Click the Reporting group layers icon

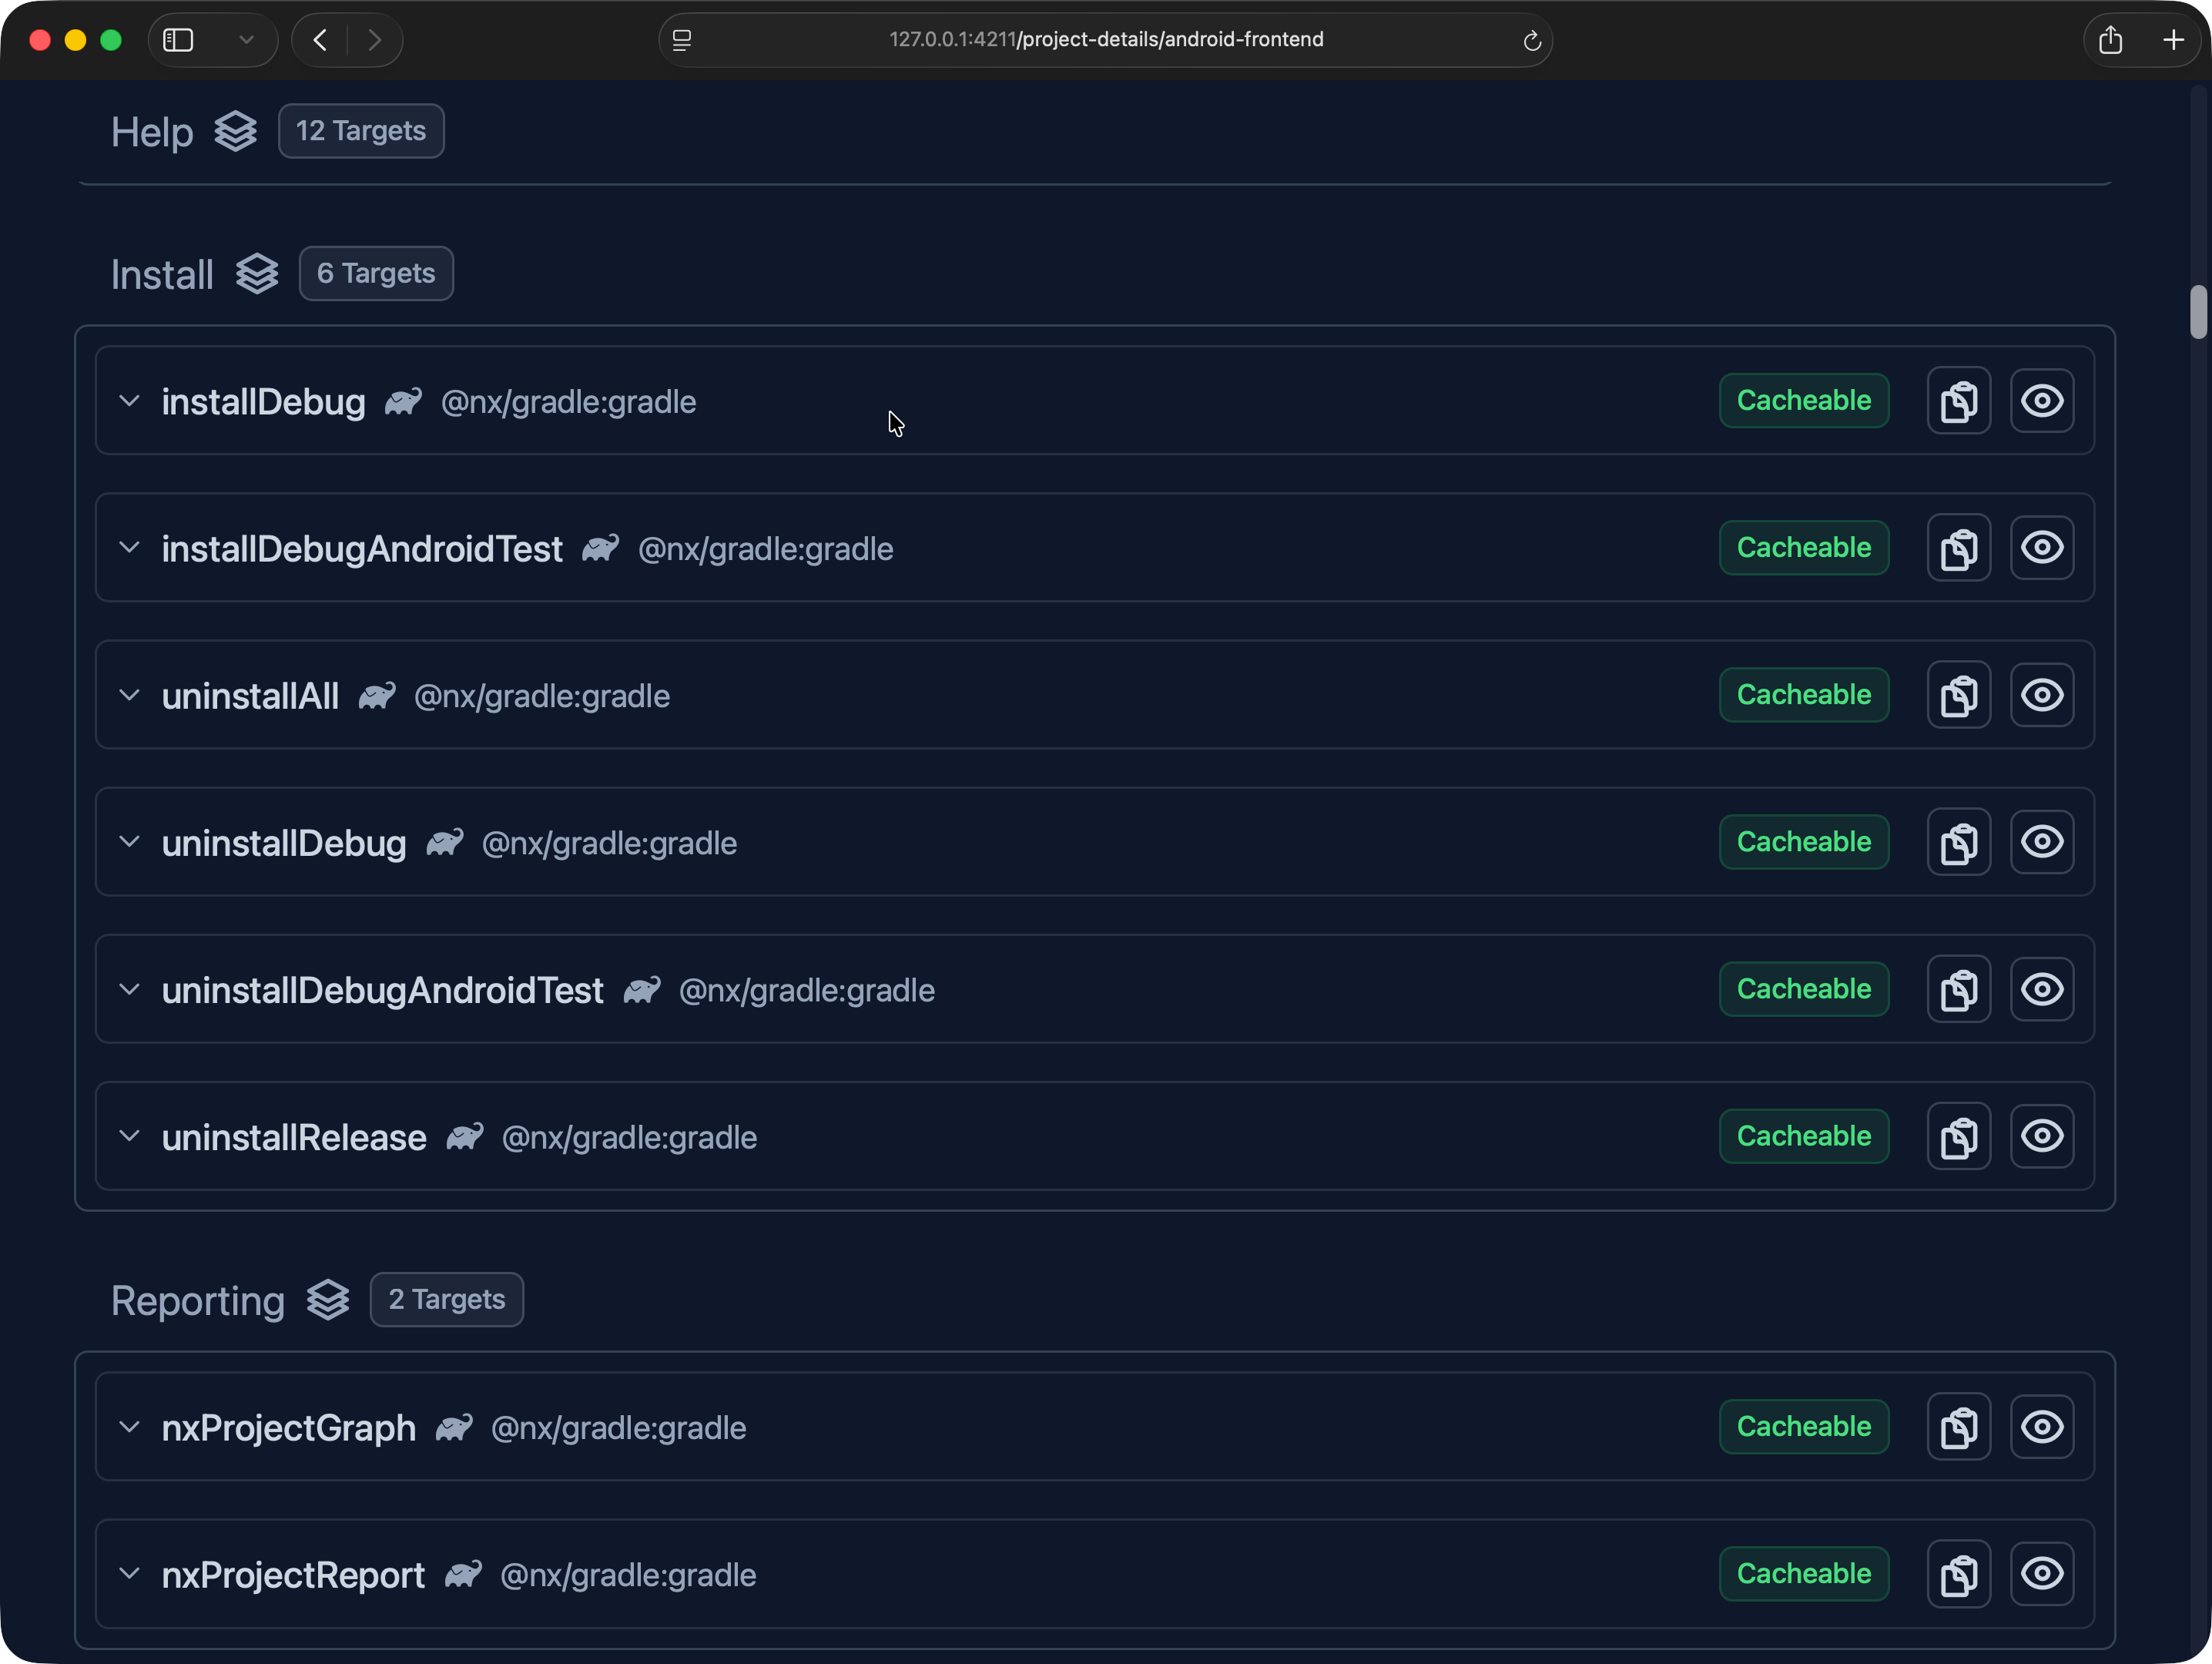(x=328, y=1300)
